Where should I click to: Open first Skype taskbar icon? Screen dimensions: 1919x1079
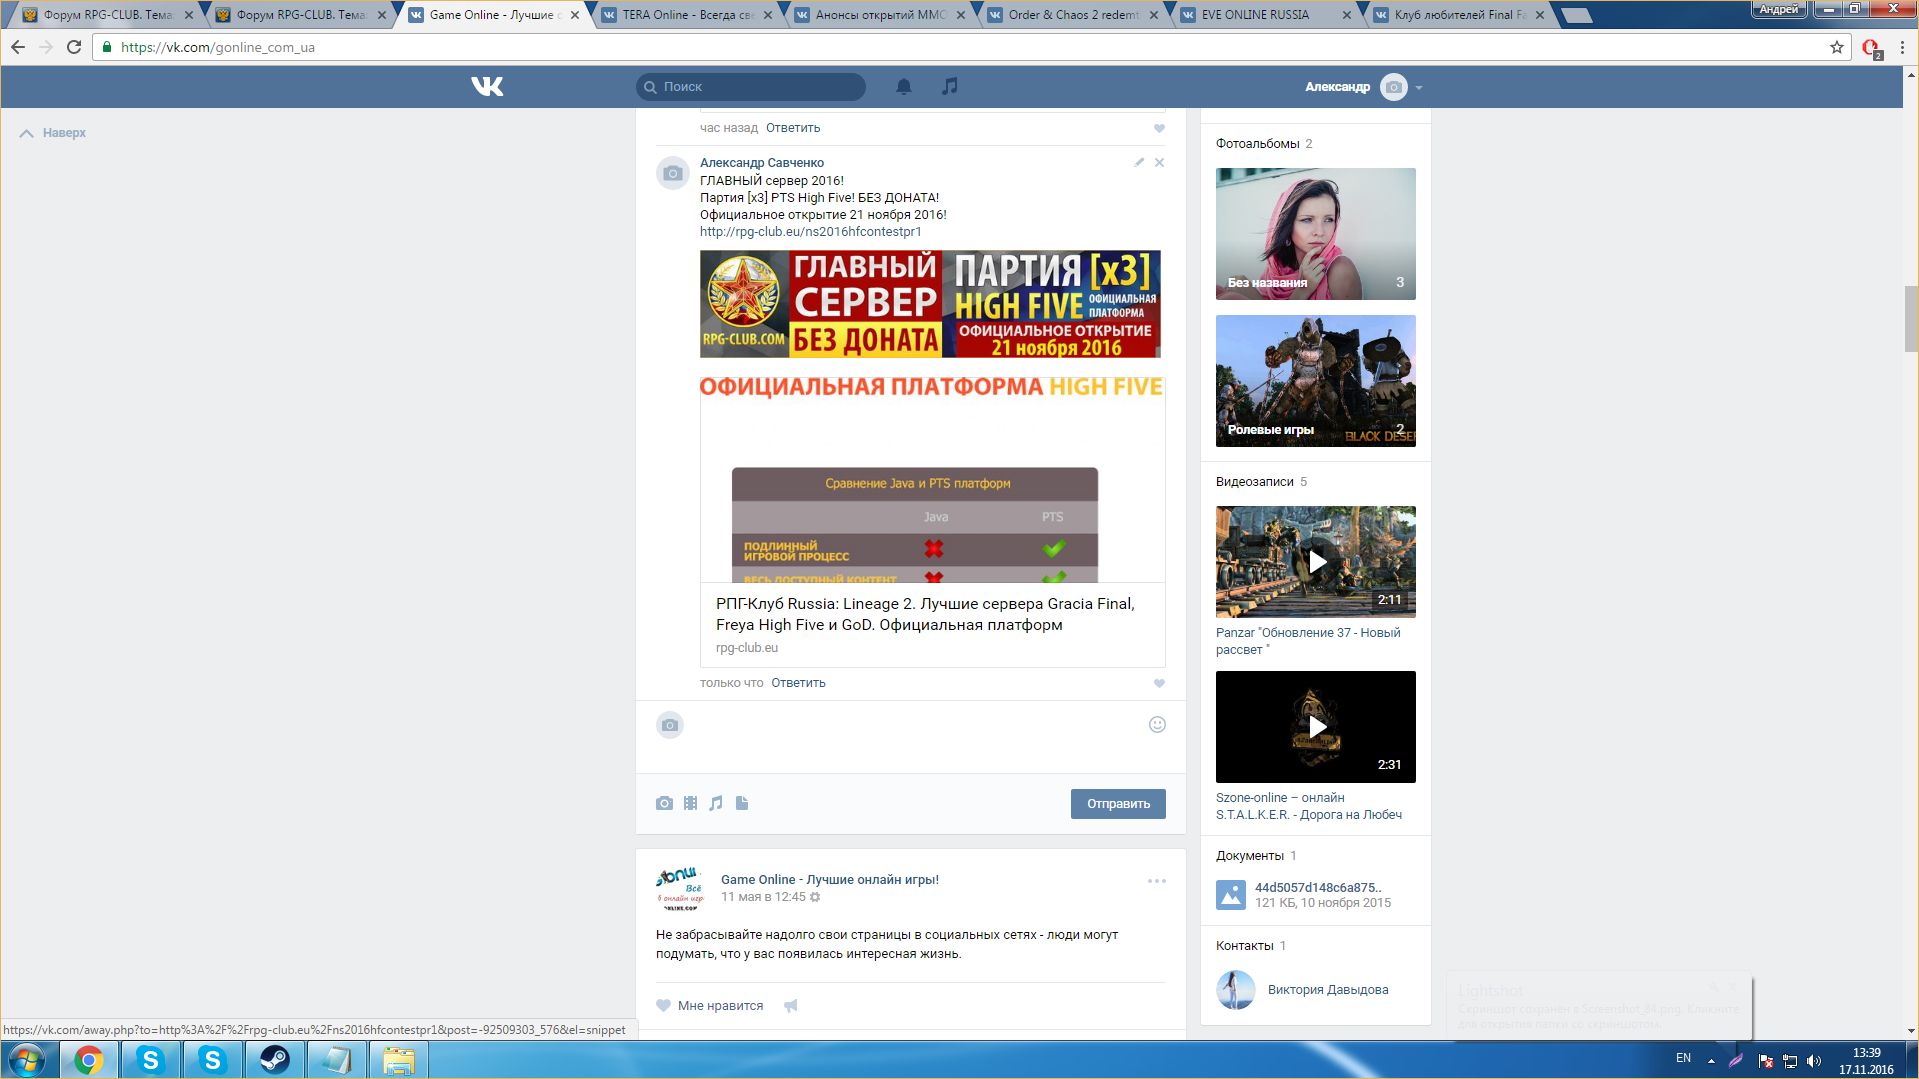point(151,1060)
